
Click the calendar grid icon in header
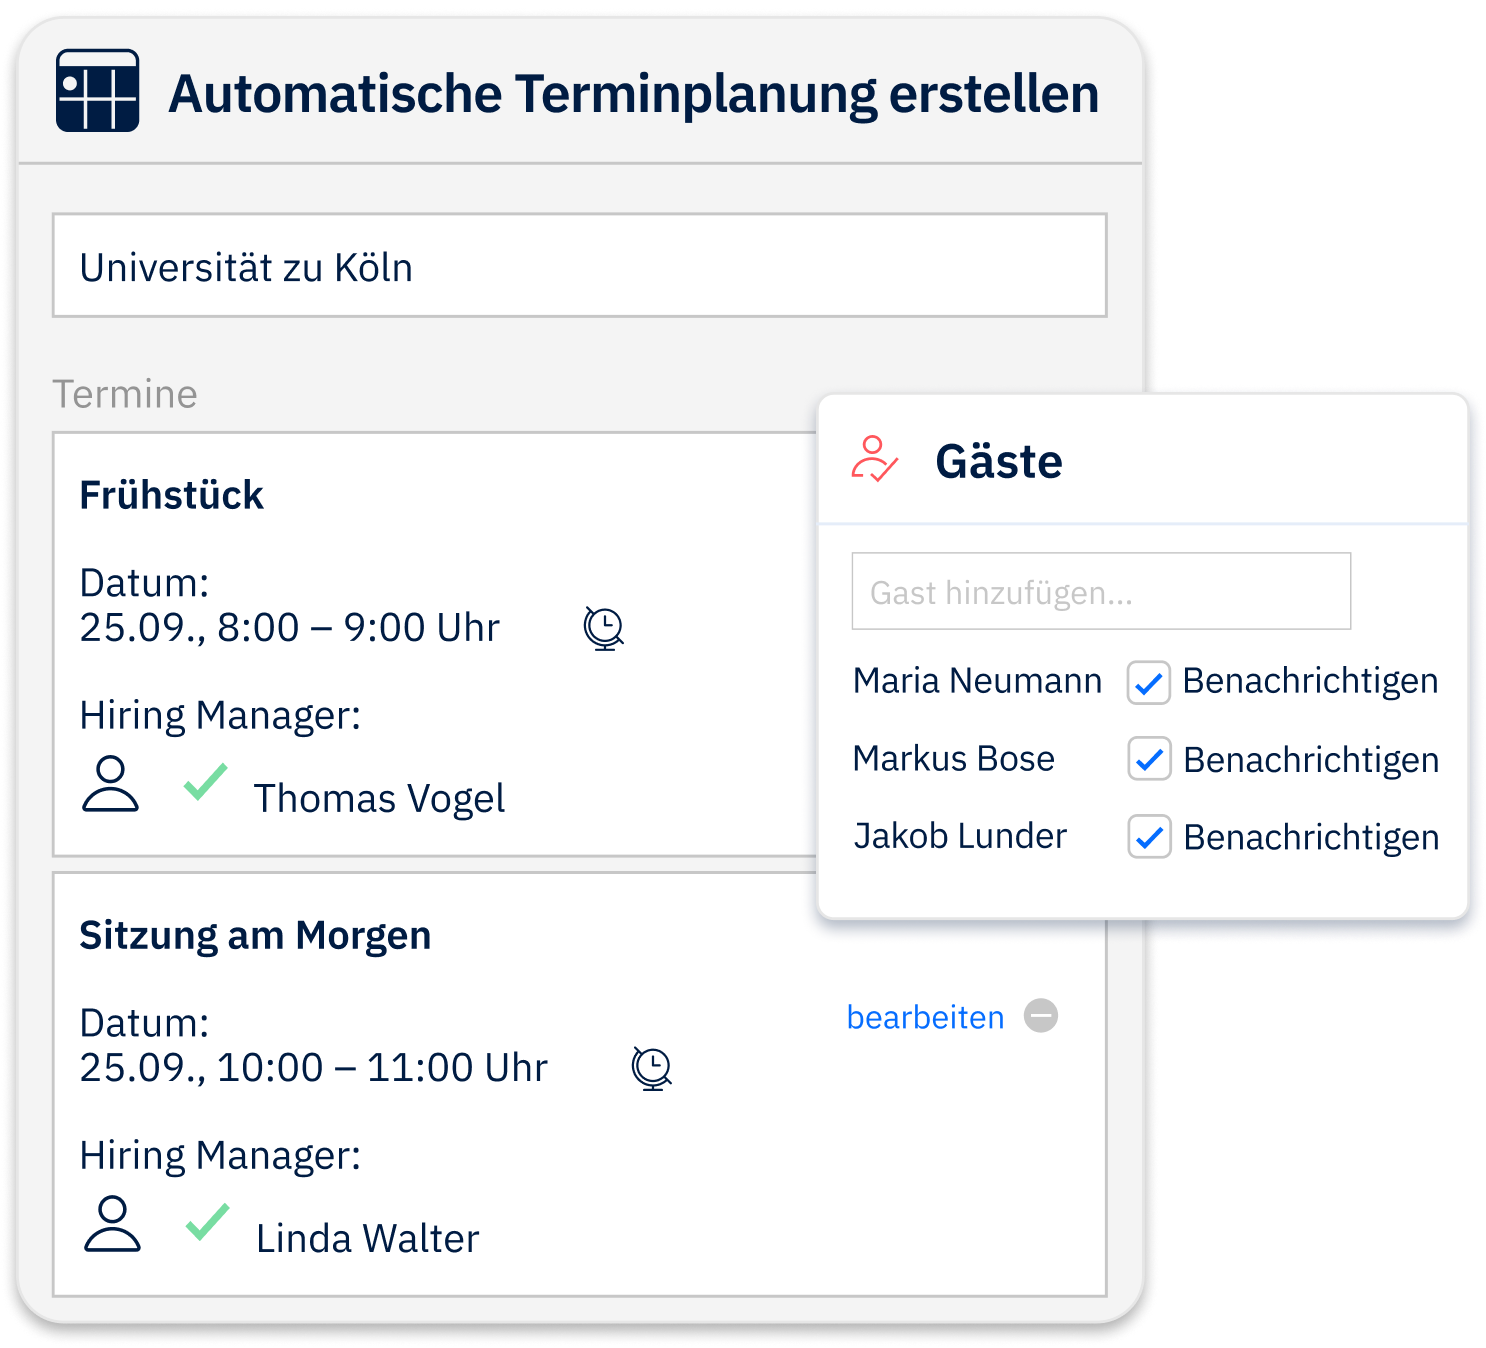tap(97, 91)
